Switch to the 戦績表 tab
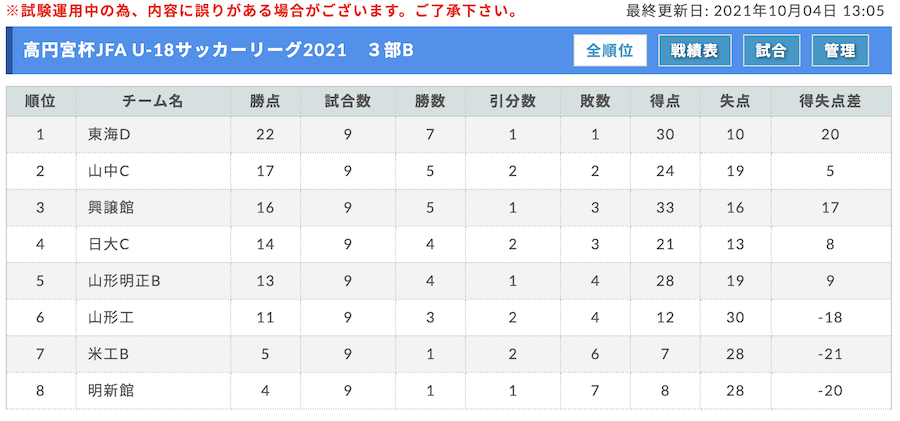Screen dimensions: 900x421 point(695,51)
